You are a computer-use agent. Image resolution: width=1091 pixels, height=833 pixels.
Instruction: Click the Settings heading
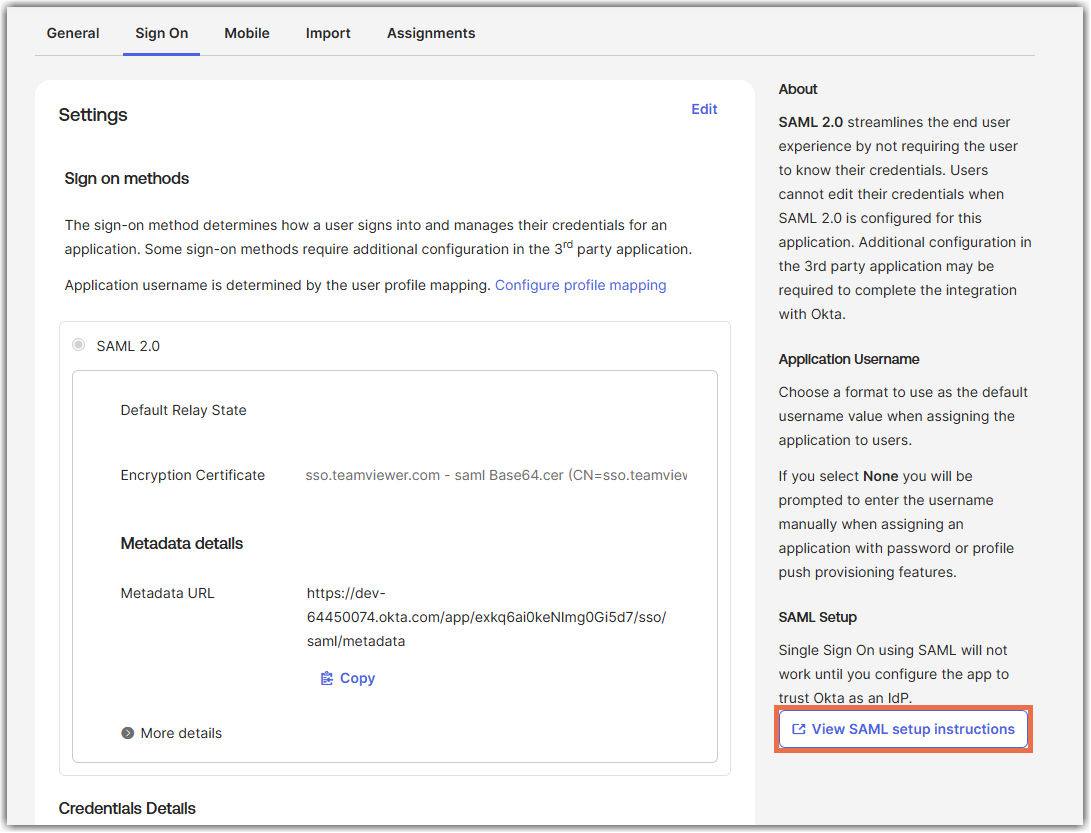[93, 115]
